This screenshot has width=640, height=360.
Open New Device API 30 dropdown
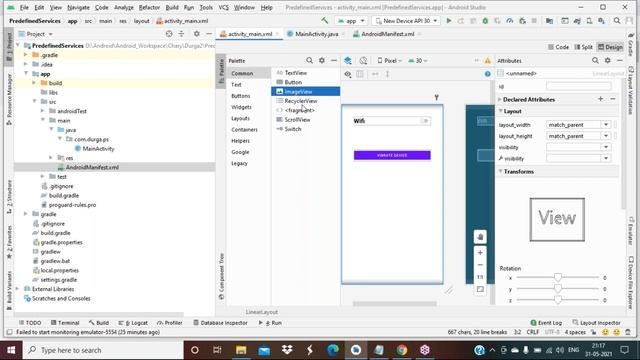click(406, 21)
